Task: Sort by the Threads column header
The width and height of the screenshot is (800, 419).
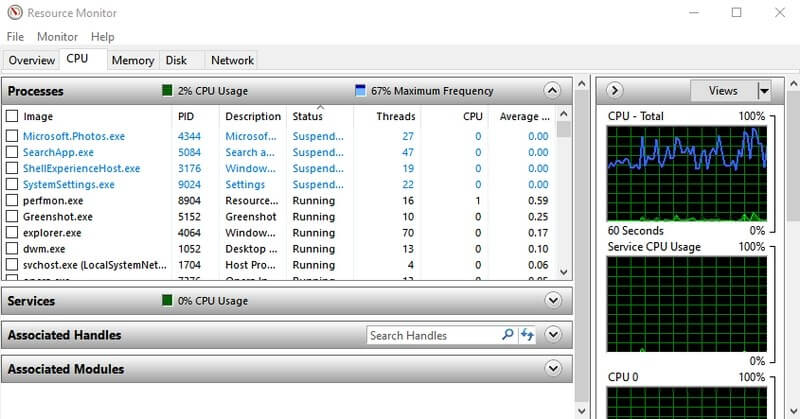Action: 395,116
